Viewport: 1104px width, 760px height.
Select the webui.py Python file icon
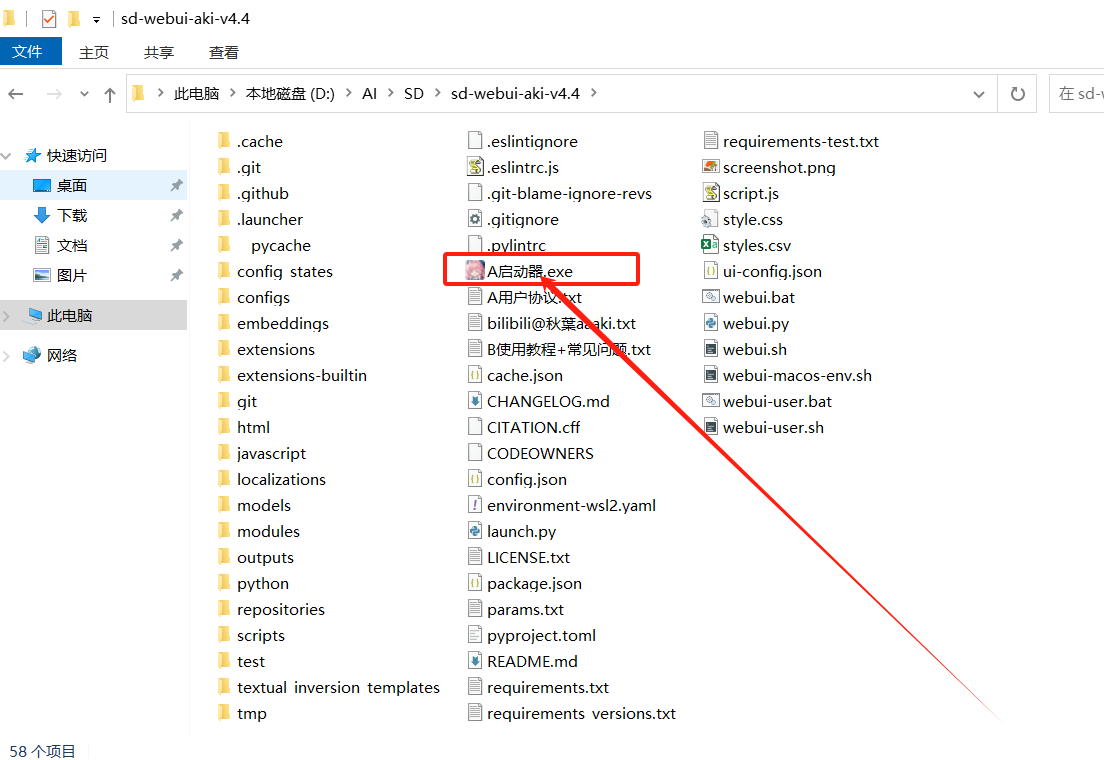(711, 323)
